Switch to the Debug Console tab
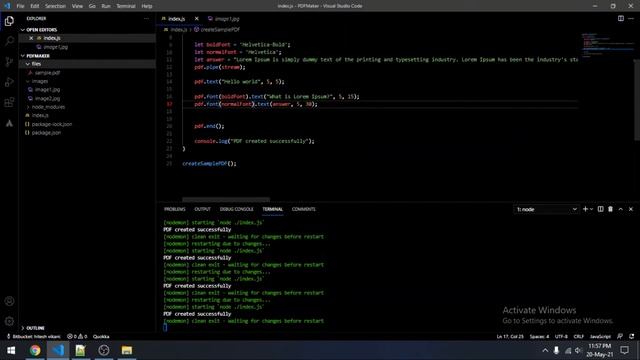The width and height of the screenshot is (640, 360). tap(236, 209)
